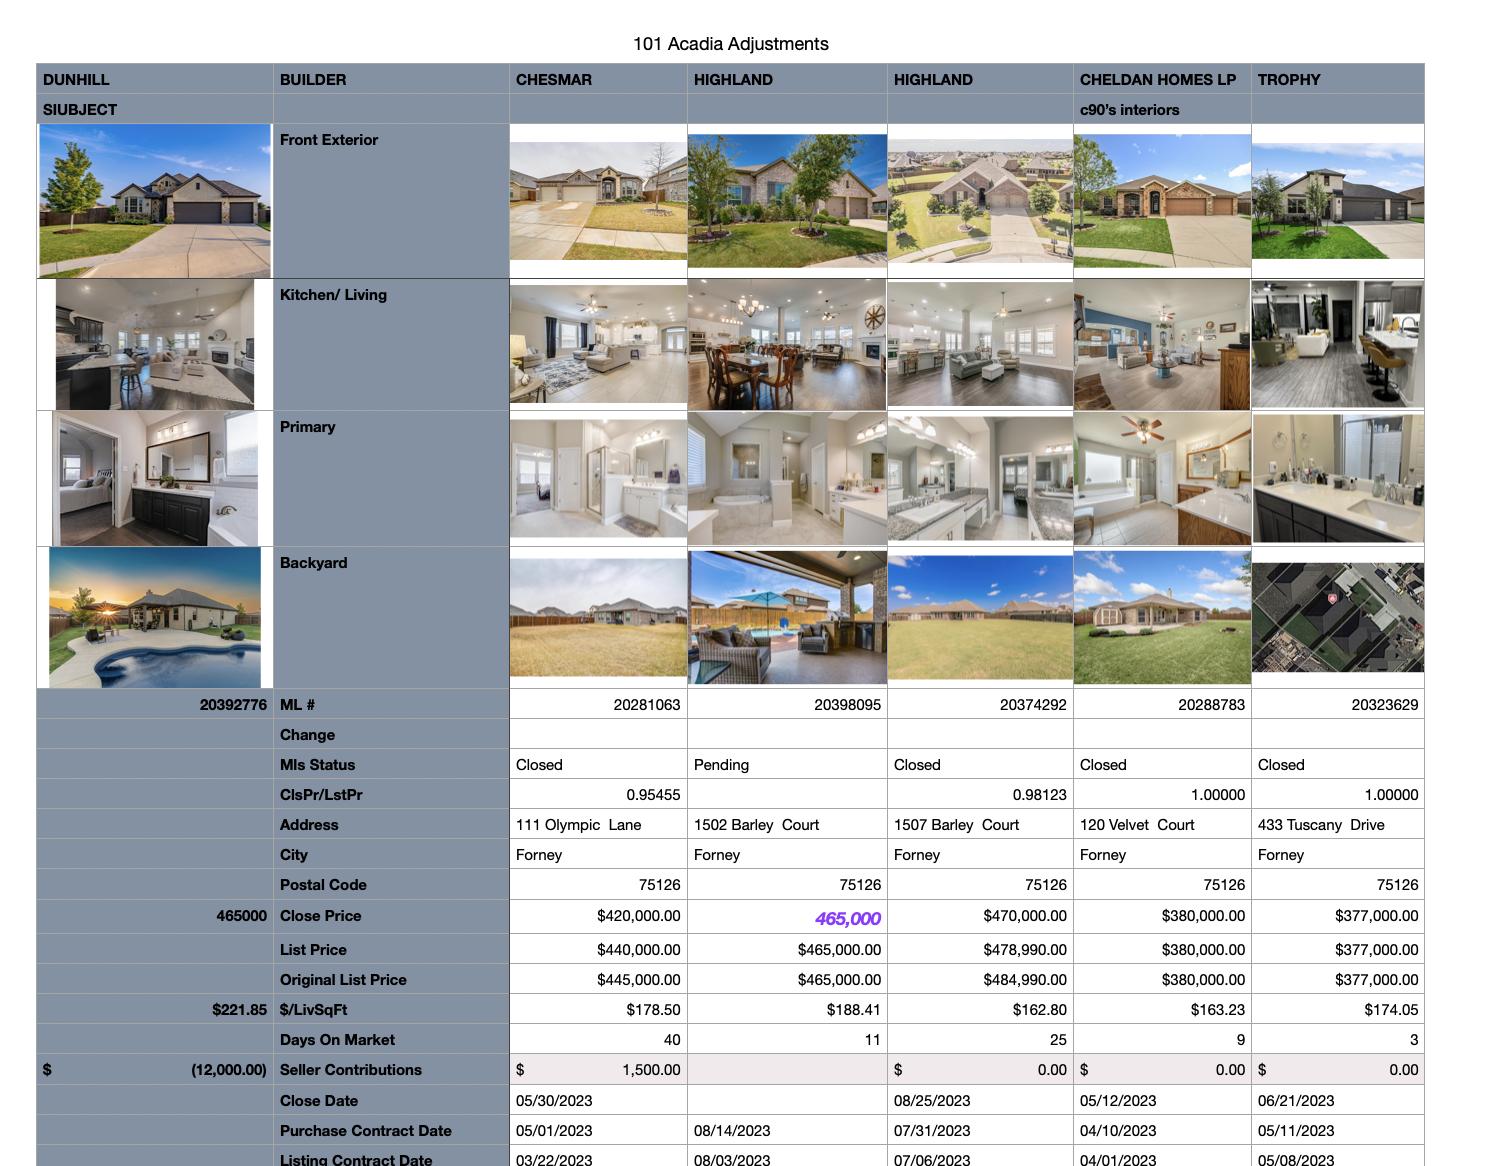The width and height of the screenshot is (1488, 1166).
Task: Click Days On Market value 11
Action: click(873, 1040)
